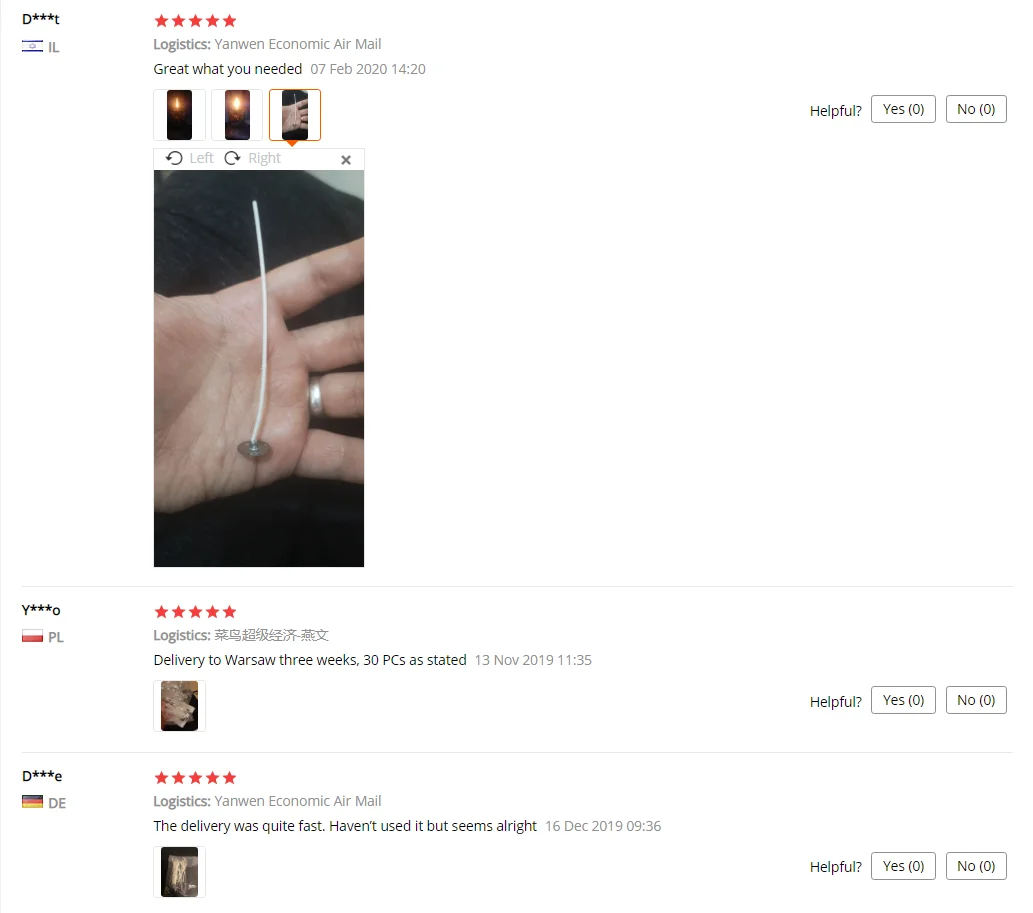The width and height of the screenshot is (1033, 913).
Task: Open the photo thumbnail in the D***e review
Action: pos(179,872)
